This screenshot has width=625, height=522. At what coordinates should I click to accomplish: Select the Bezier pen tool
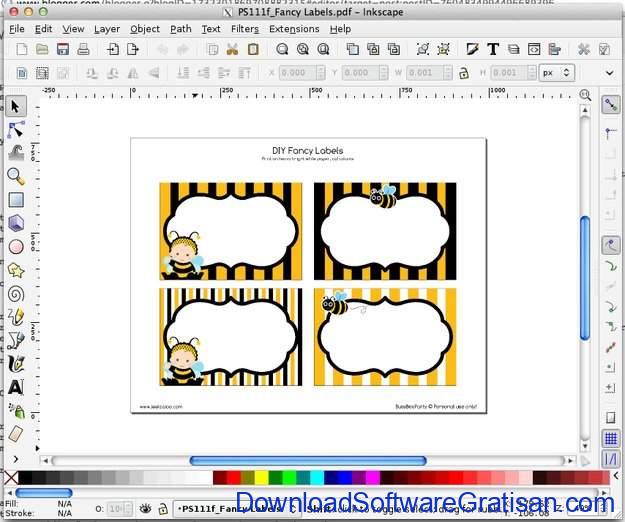pyautogui.click(x=16, y=340)
